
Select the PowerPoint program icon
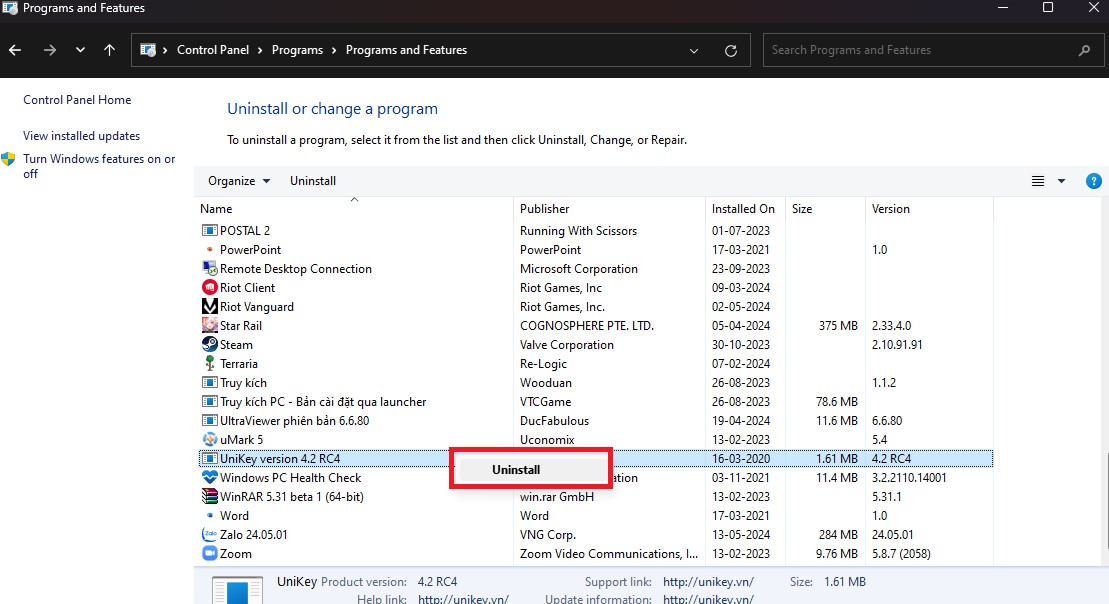209,250
